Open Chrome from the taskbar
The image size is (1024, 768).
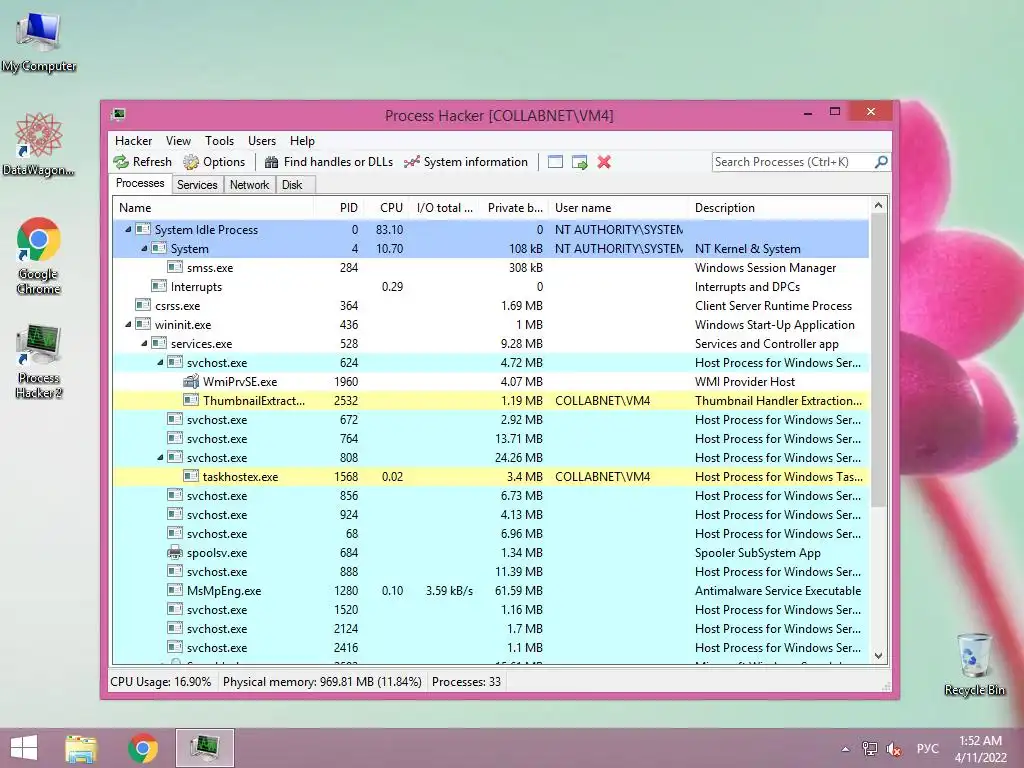[143, 748]
